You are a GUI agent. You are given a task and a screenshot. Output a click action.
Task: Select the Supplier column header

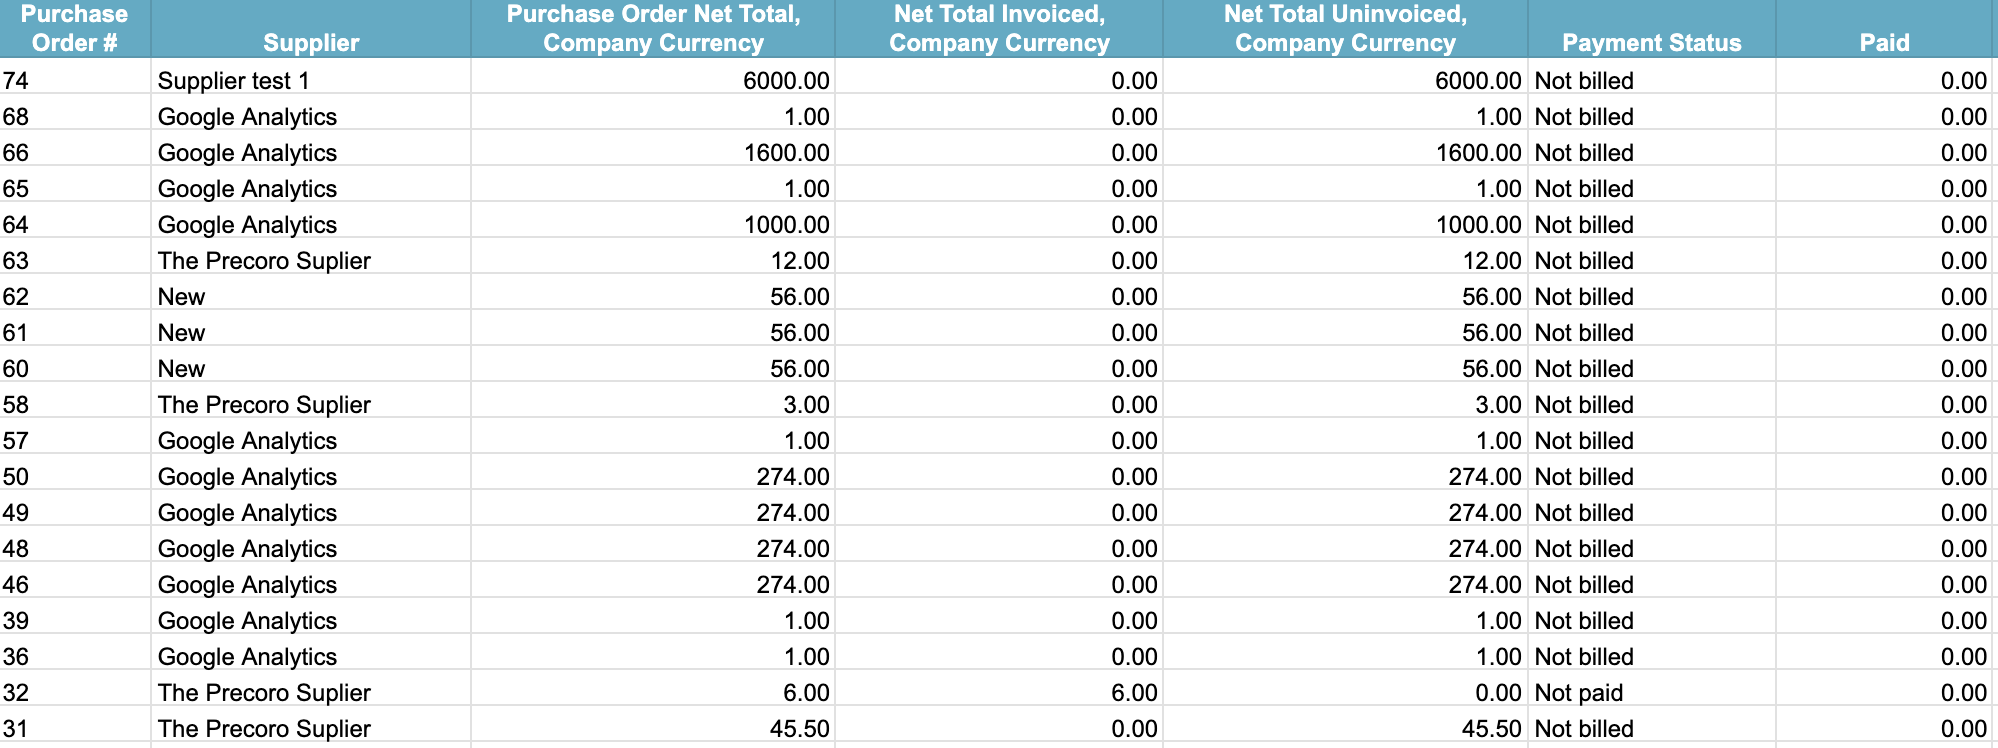tap(311, 28)
